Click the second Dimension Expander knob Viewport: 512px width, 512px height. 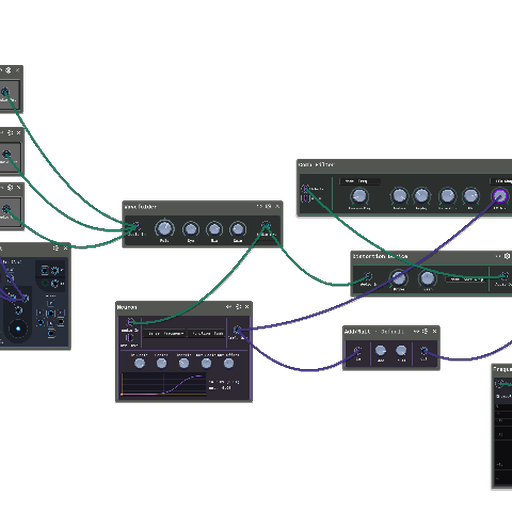(x=427, y=278)
